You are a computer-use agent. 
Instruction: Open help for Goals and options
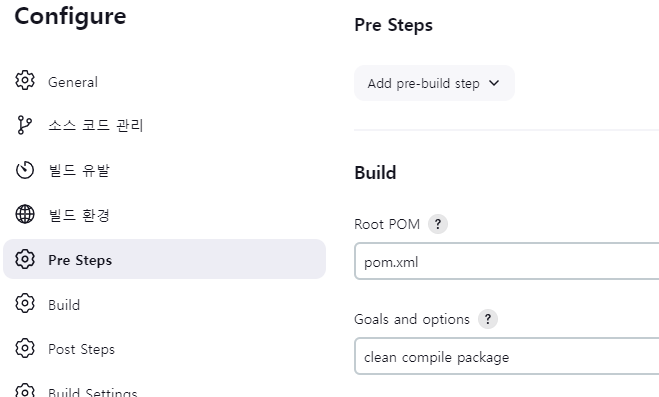coord(488,319)
